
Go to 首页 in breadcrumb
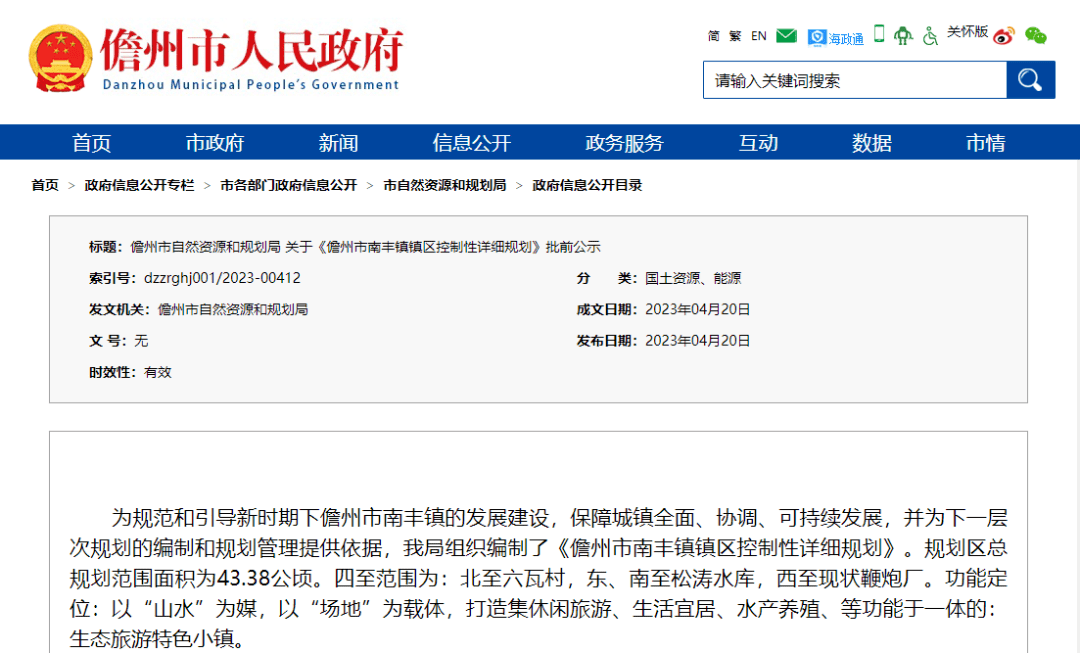(45, 185)
